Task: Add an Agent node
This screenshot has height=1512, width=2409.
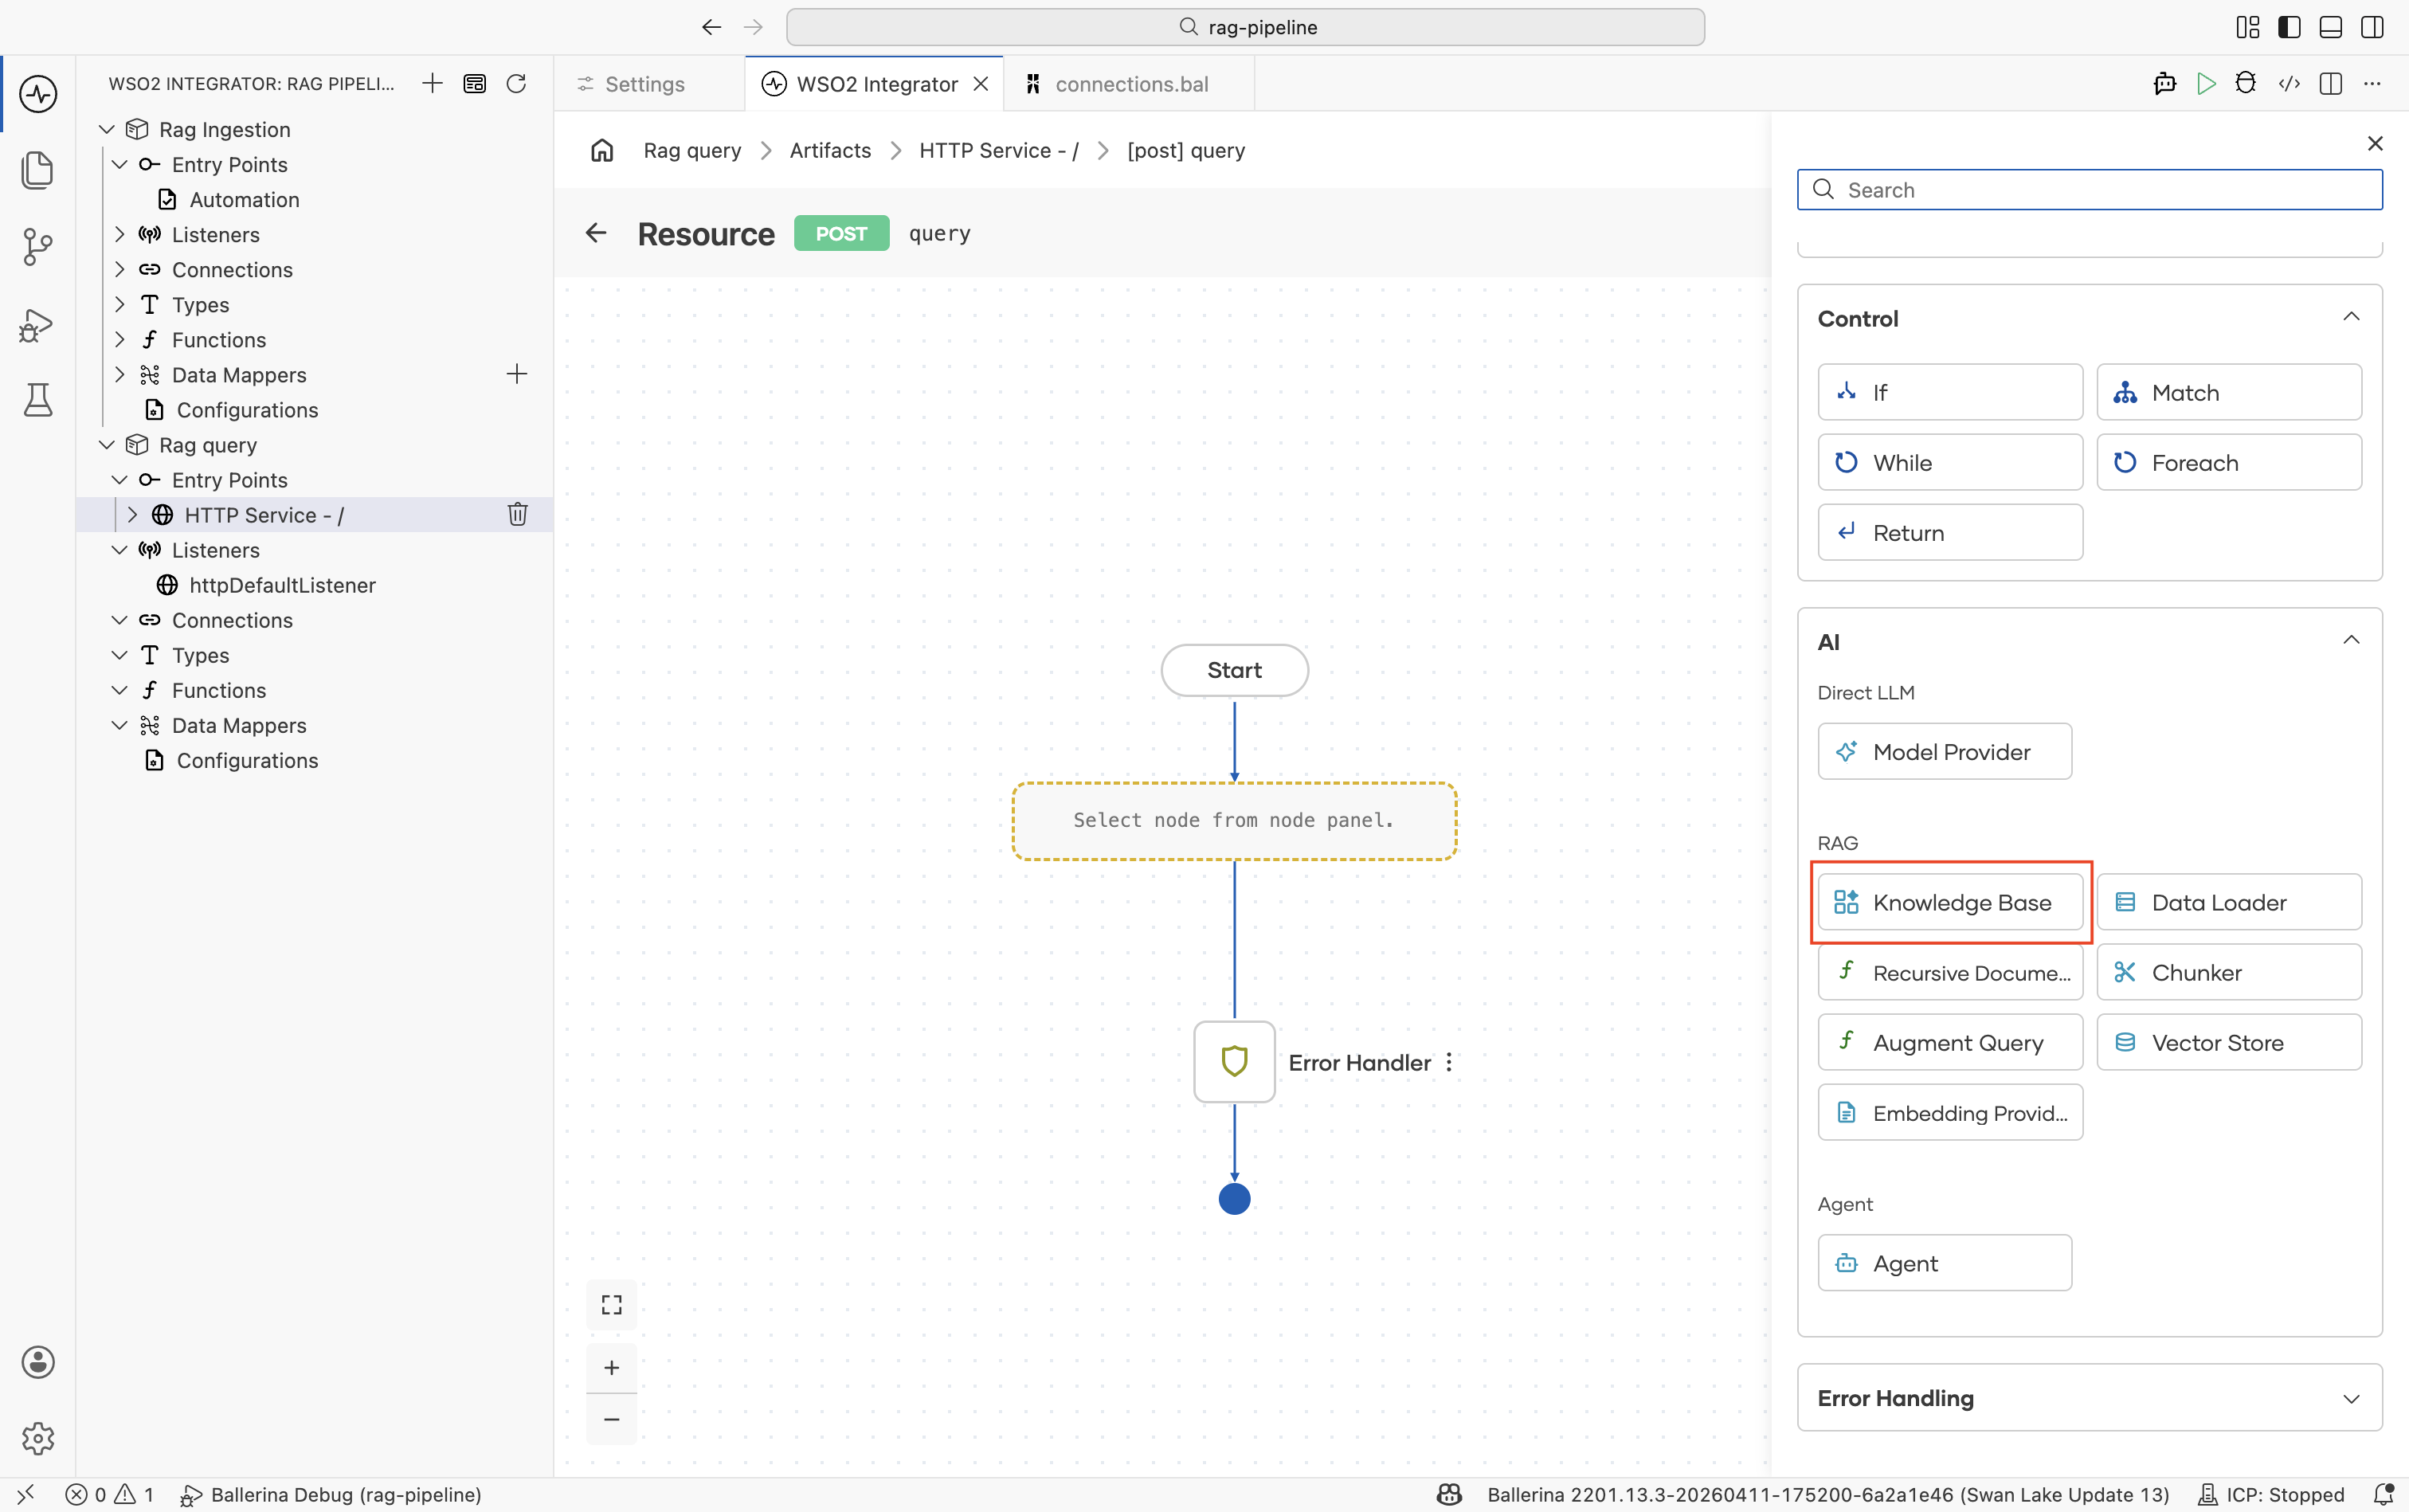Action: [x=1944, y=1263]
